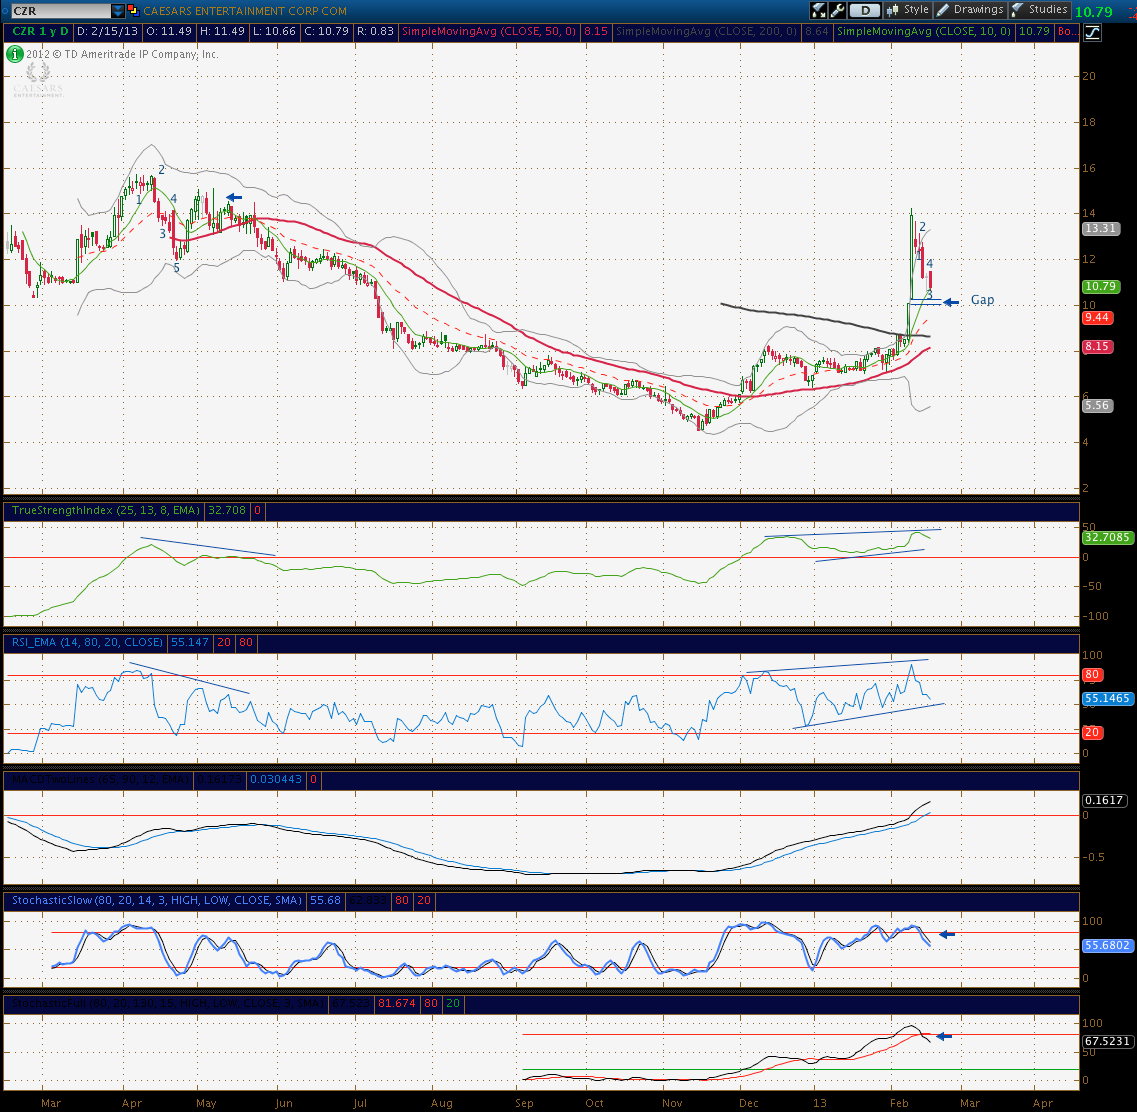Click the blue 55.1465 RSI axis bubble
Screen dimensions: 1137x1112
click(1107, 698)
